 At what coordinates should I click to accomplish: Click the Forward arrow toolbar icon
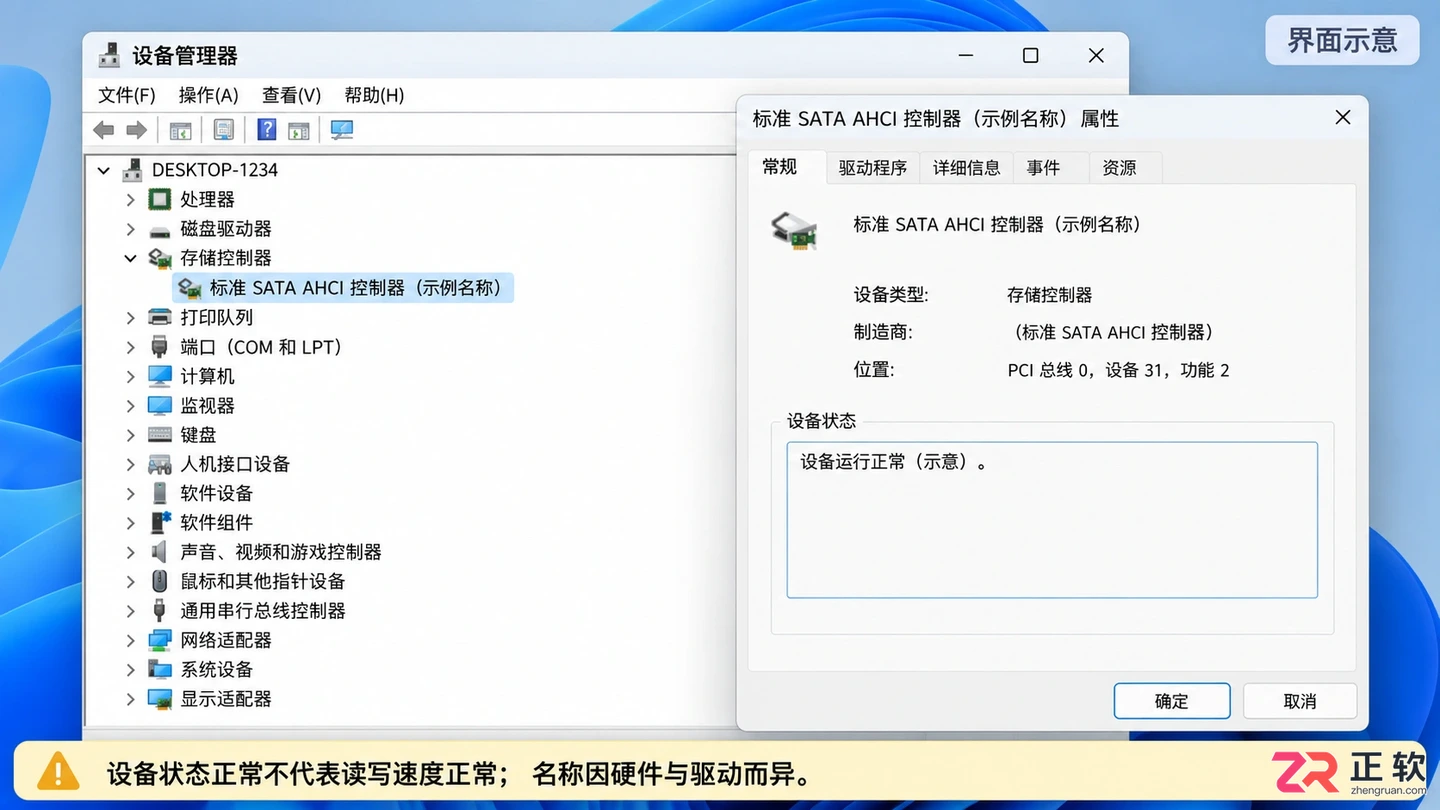(137, 130)
